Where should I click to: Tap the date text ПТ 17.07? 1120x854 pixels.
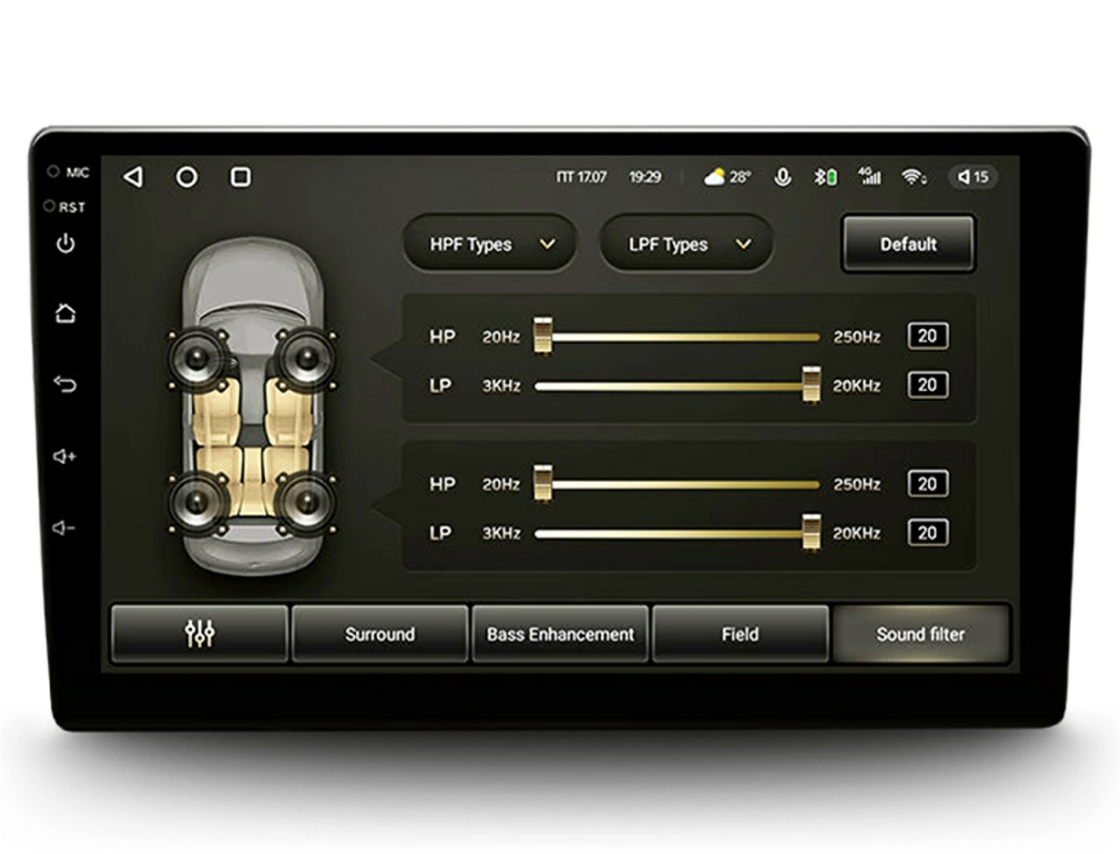581,177
